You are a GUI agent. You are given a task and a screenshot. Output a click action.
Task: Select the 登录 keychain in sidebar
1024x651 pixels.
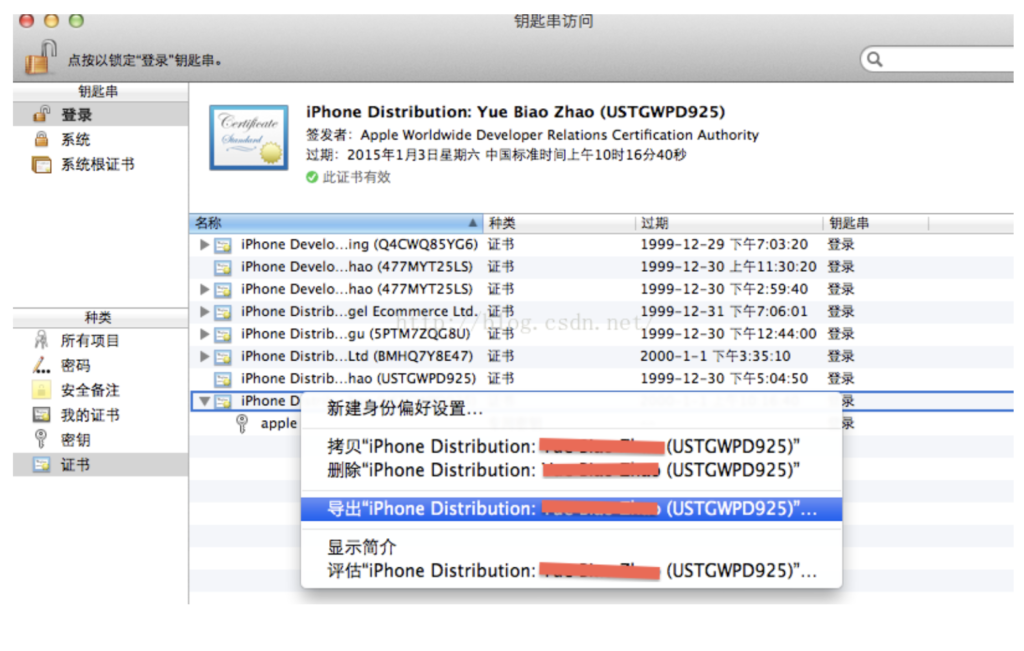tap(101, 115)
